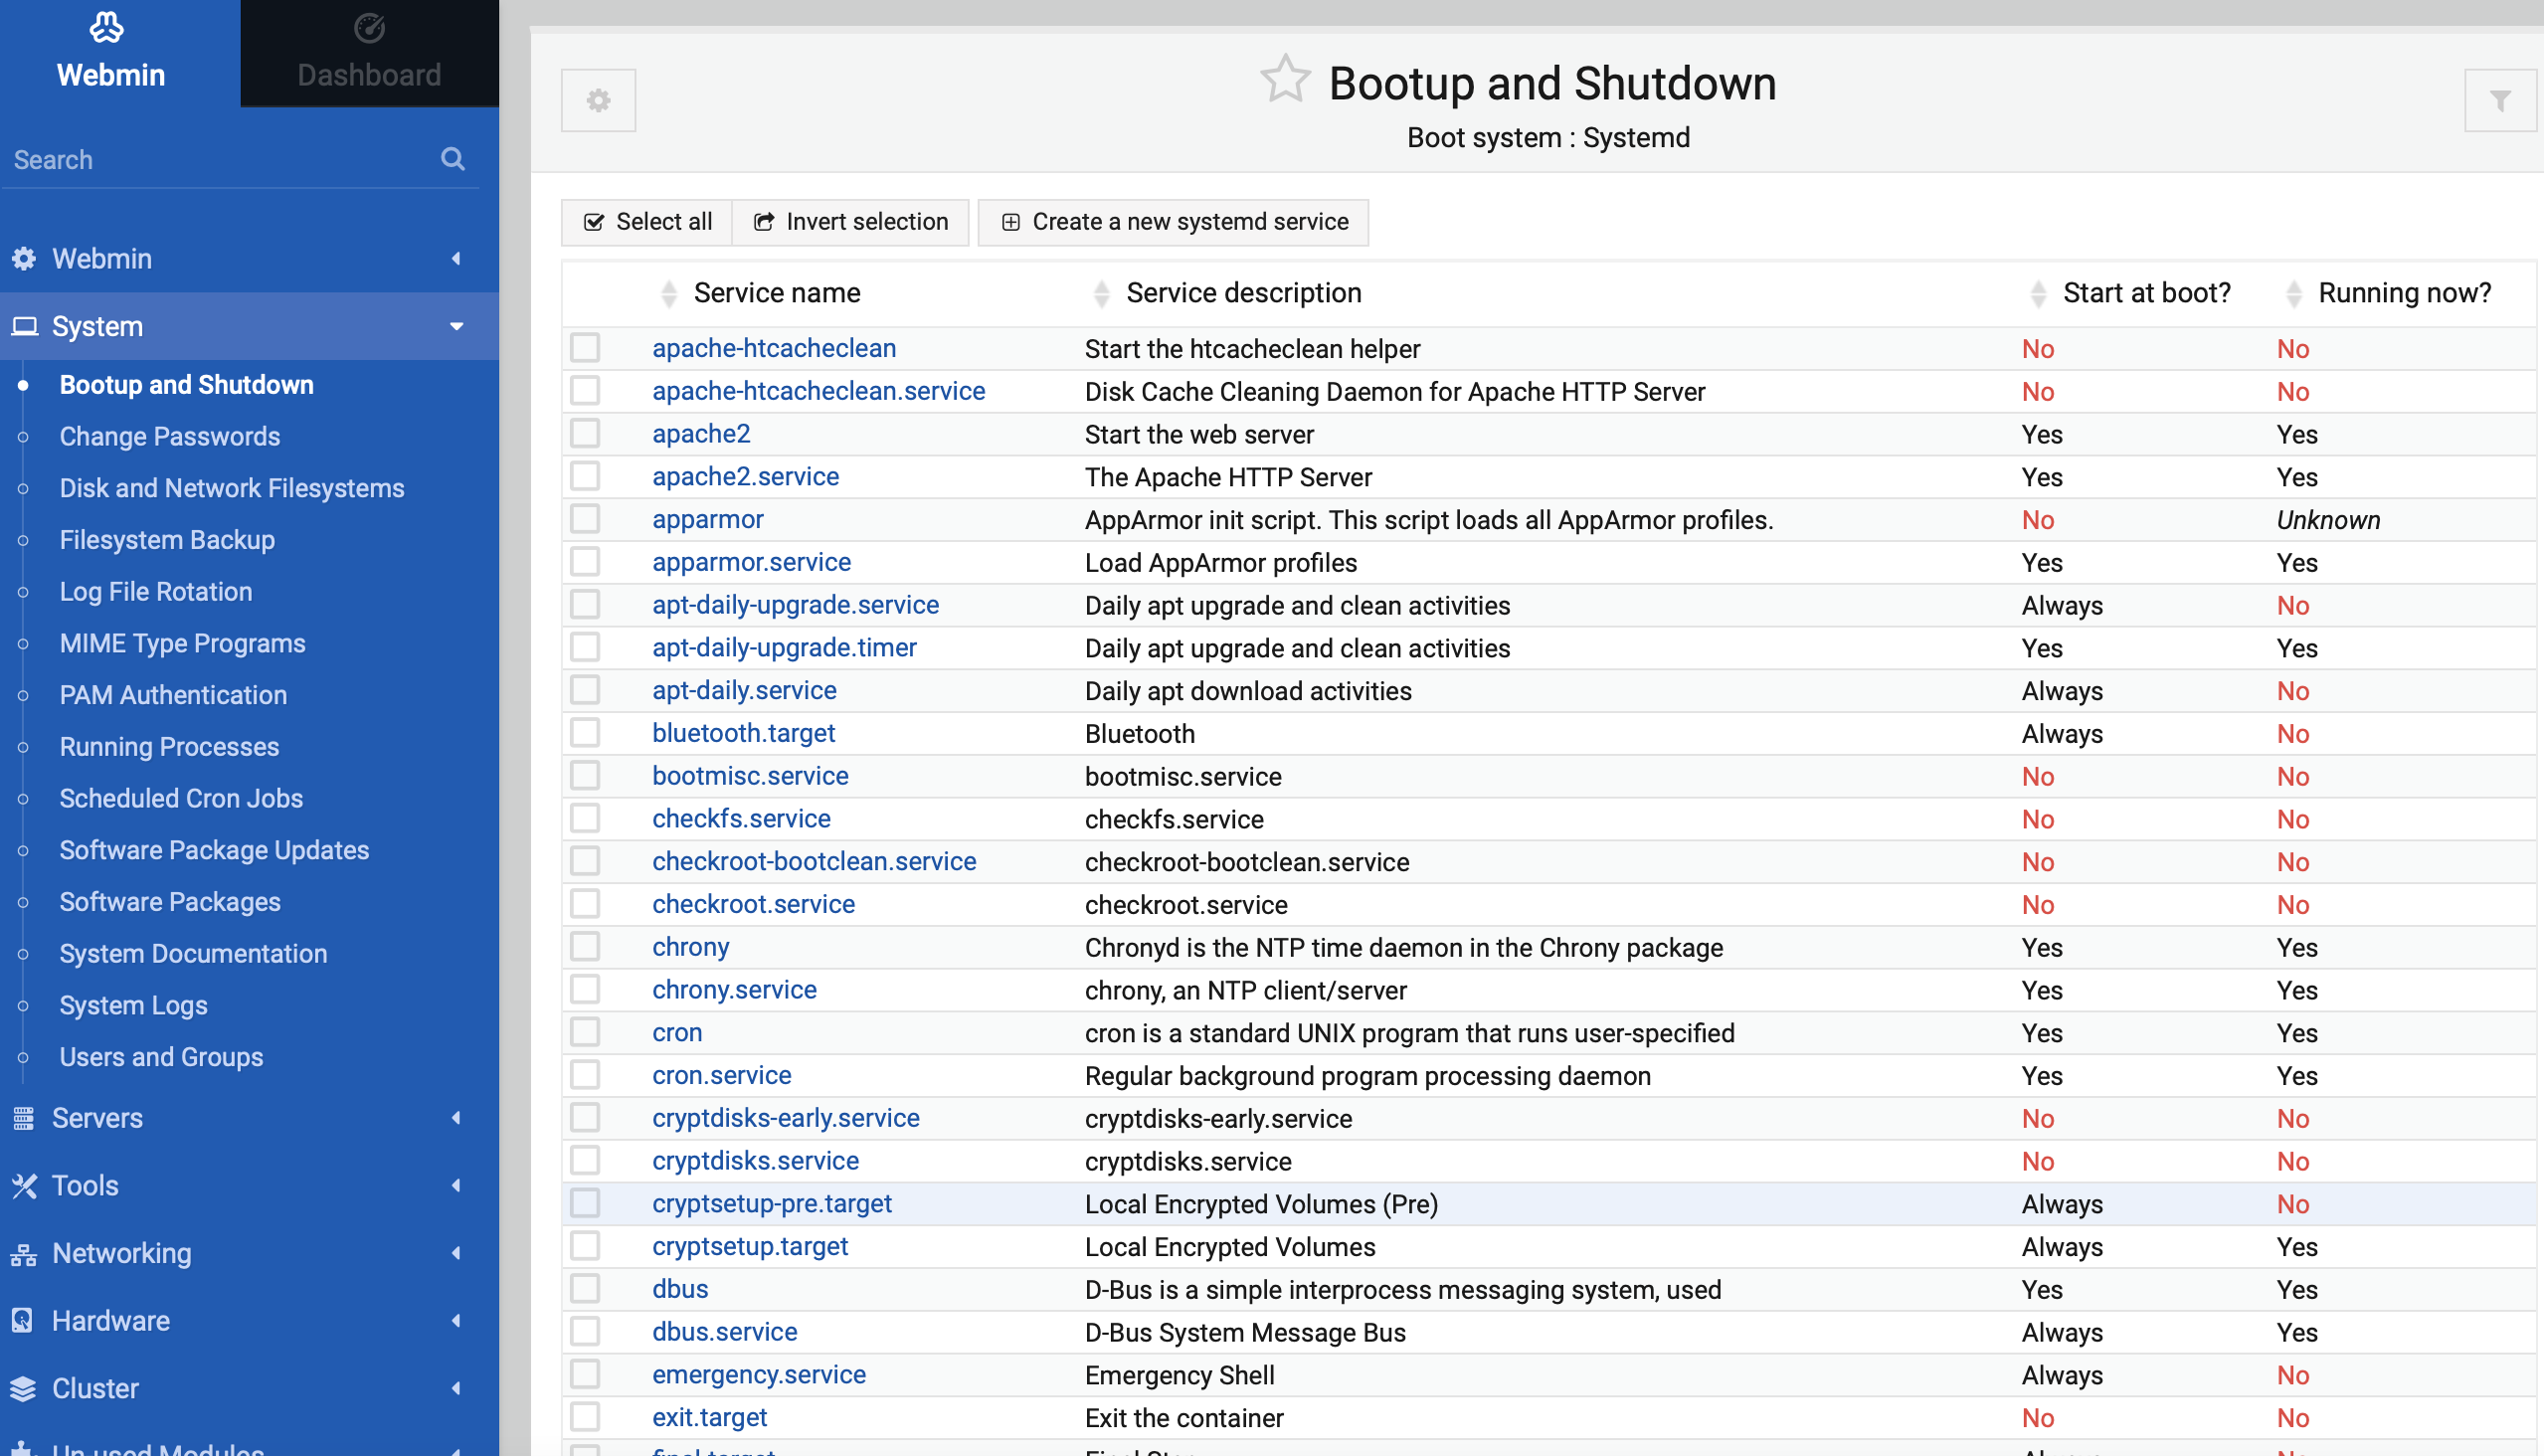2544x1456 pixels.
Task: Sort by Service description arrows
Action: pyautogui.click(x=1101, y=293)
